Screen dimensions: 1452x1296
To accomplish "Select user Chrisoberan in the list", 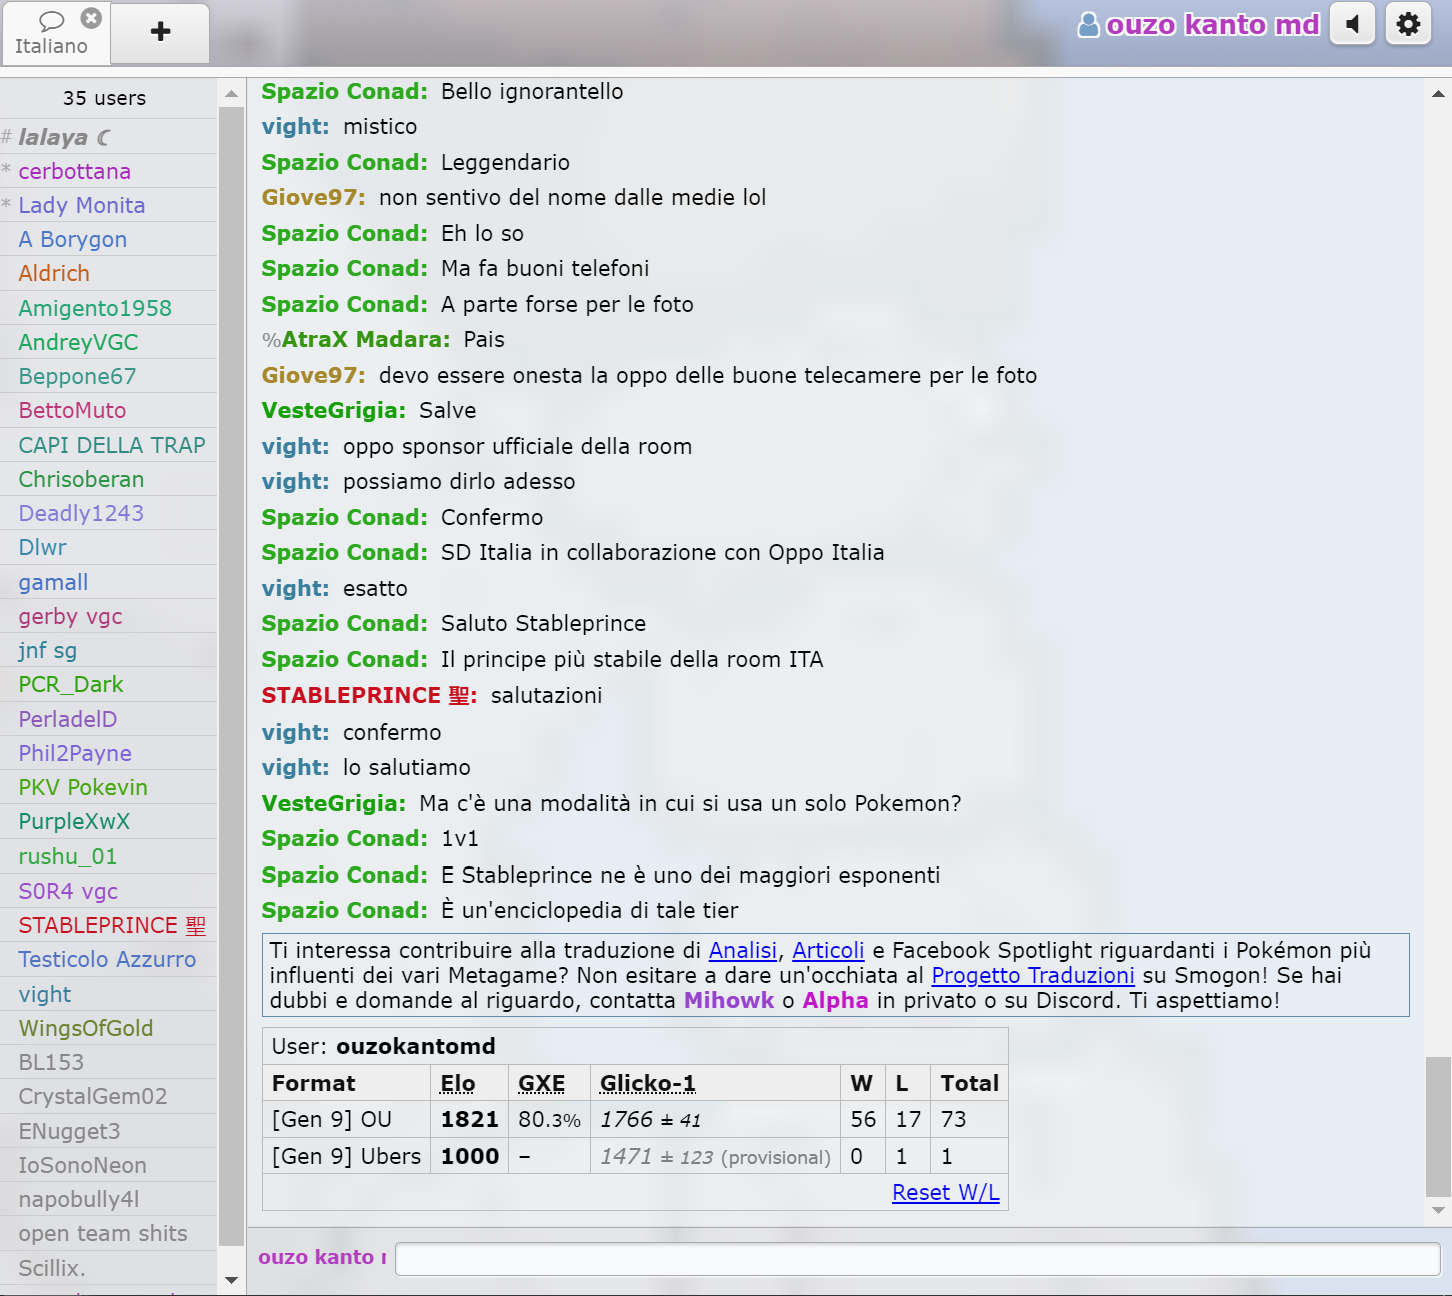I will [x=108, y=479].
